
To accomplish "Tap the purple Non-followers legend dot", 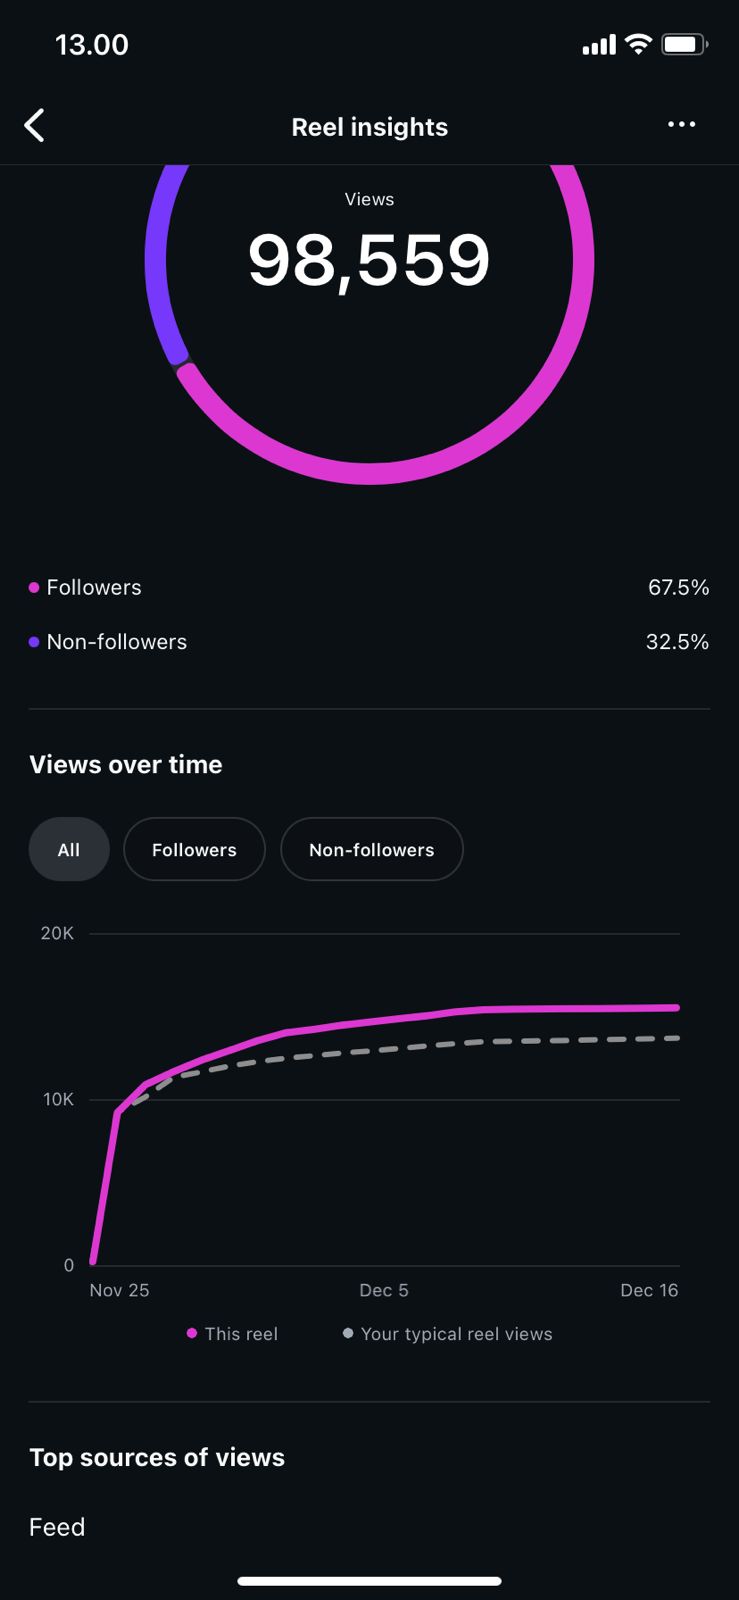I will pyautogui.click(x=34, y=642).
